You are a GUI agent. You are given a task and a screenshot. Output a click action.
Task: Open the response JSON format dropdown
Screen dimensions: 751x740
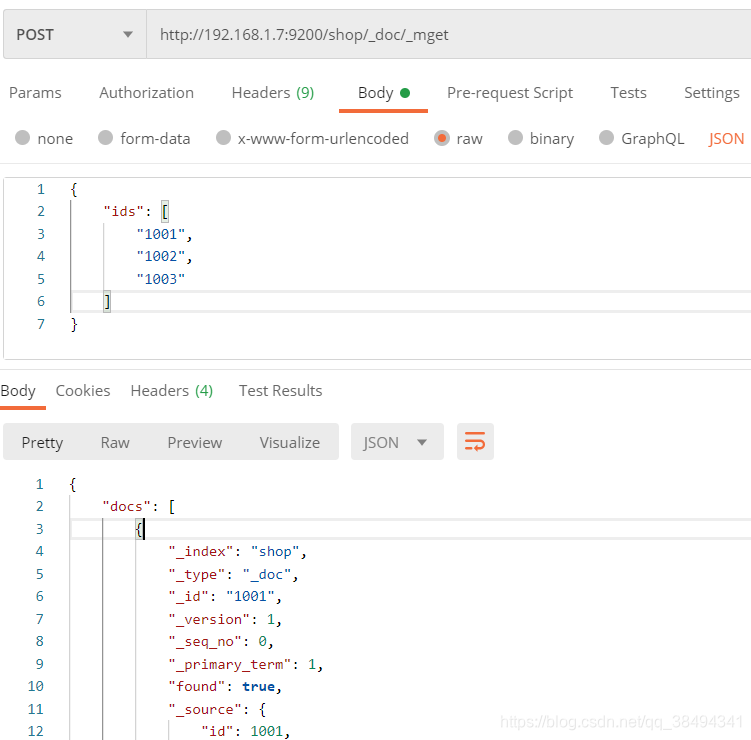pos(396,442)
